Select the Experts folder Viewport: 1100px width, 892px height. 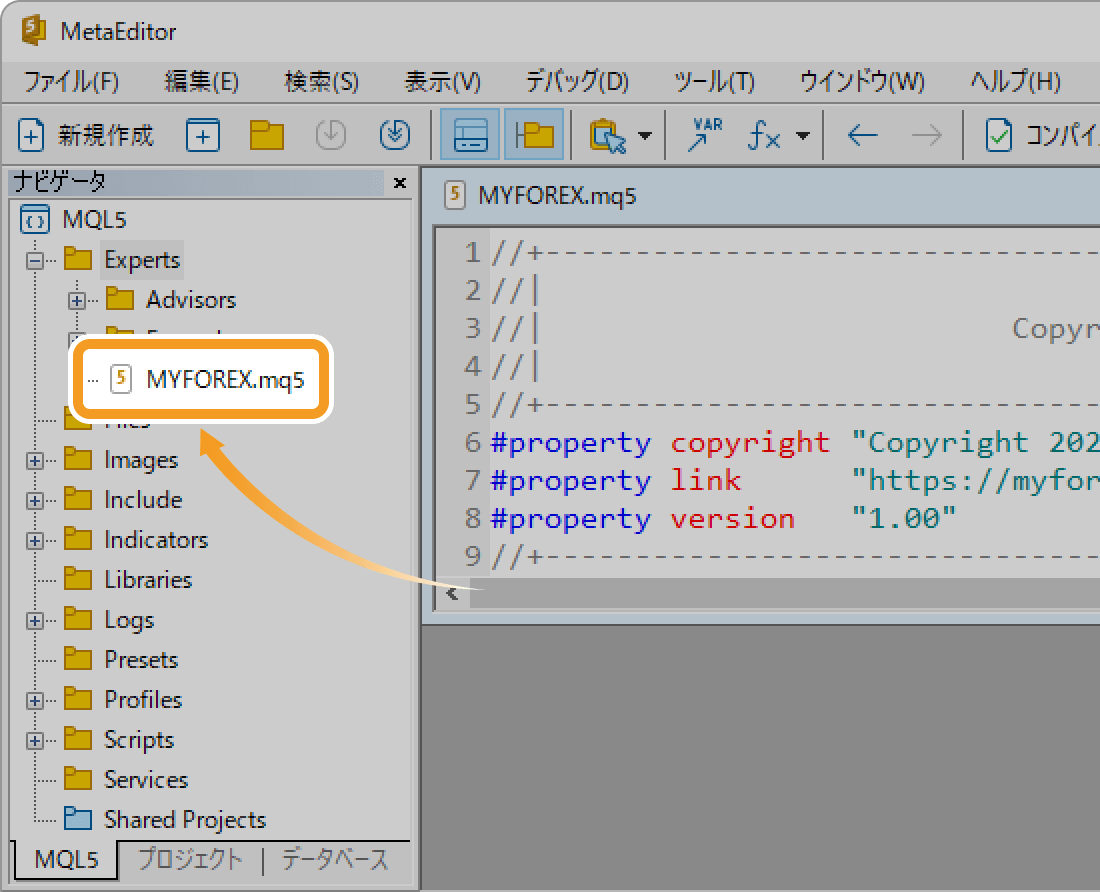(x=142, y=260)
